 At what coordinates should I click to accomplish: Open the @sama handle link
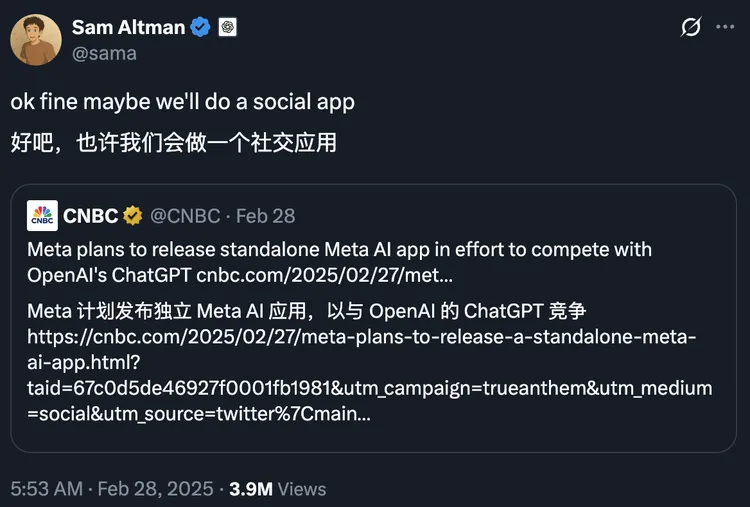coord(104,53)
